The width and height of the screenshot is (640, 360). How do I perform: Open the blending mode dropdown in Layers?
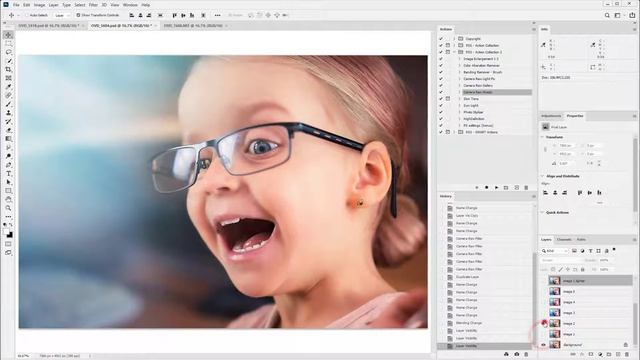[561, 260]
